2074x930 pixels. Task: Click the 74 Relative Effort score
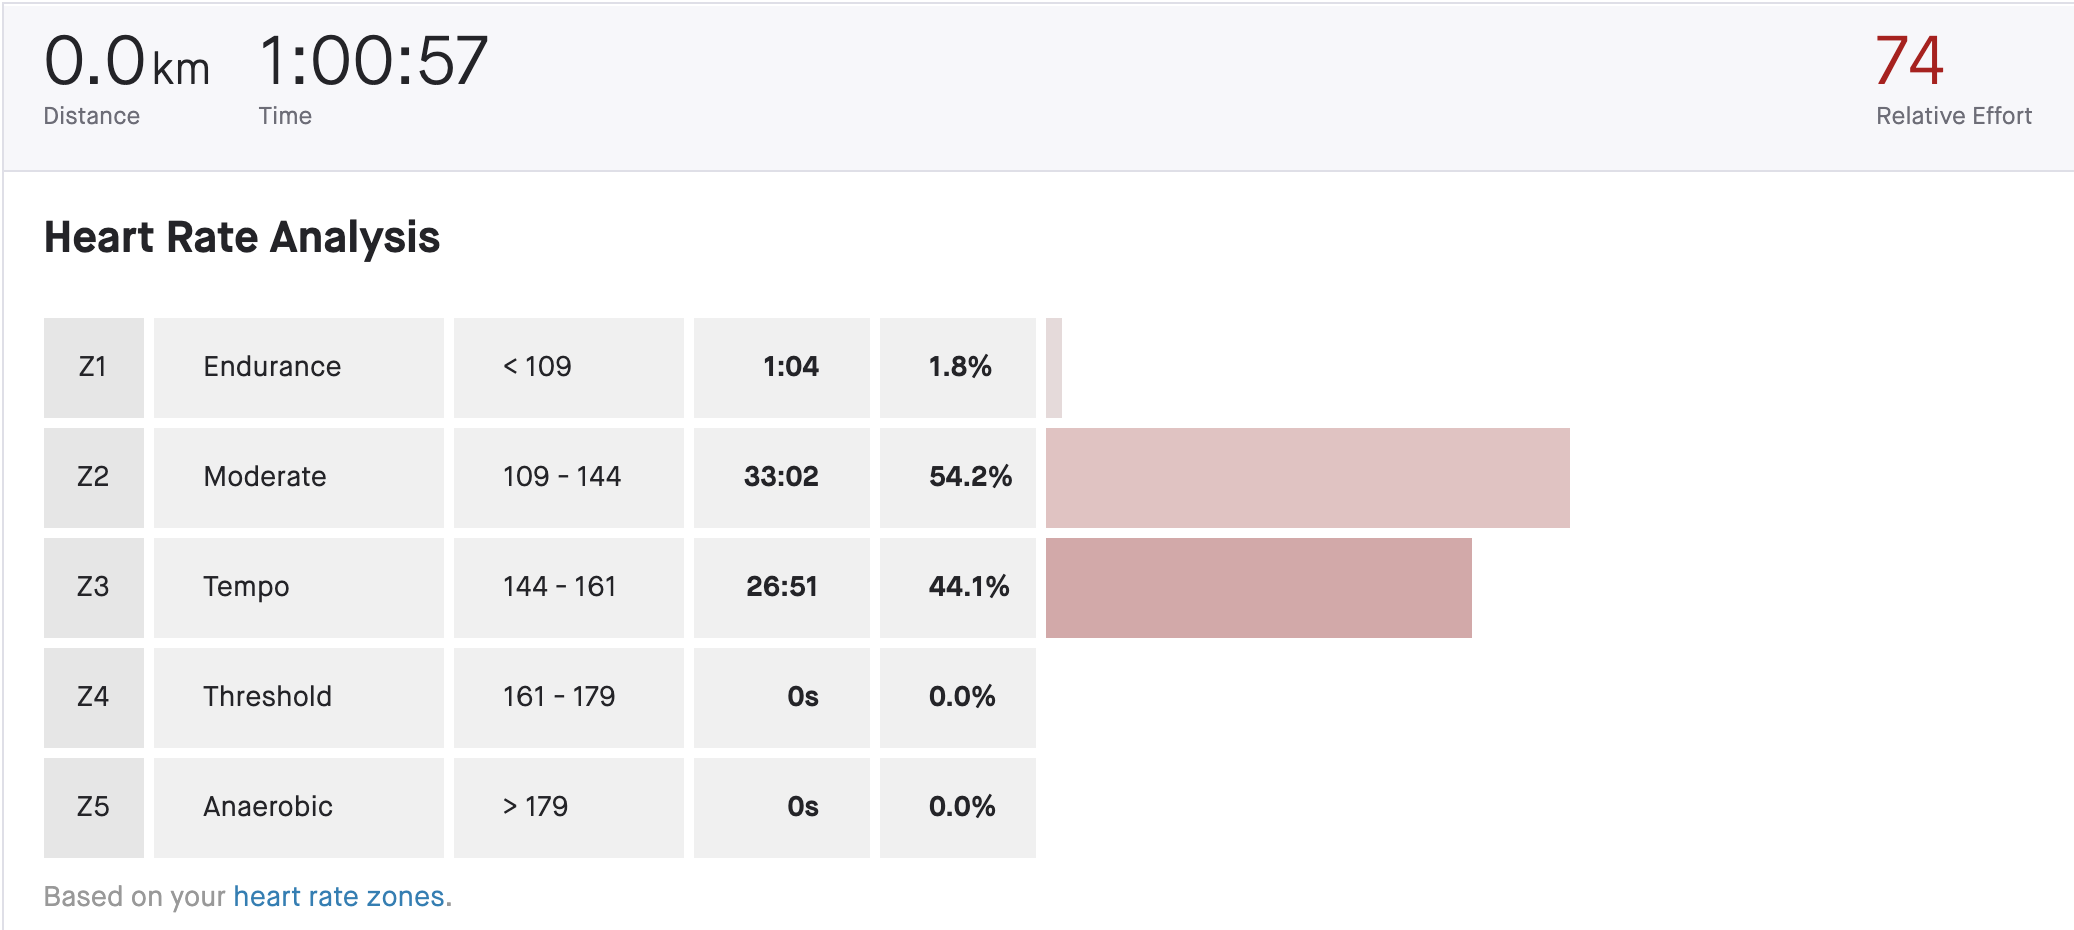(x=1909, y=61)
